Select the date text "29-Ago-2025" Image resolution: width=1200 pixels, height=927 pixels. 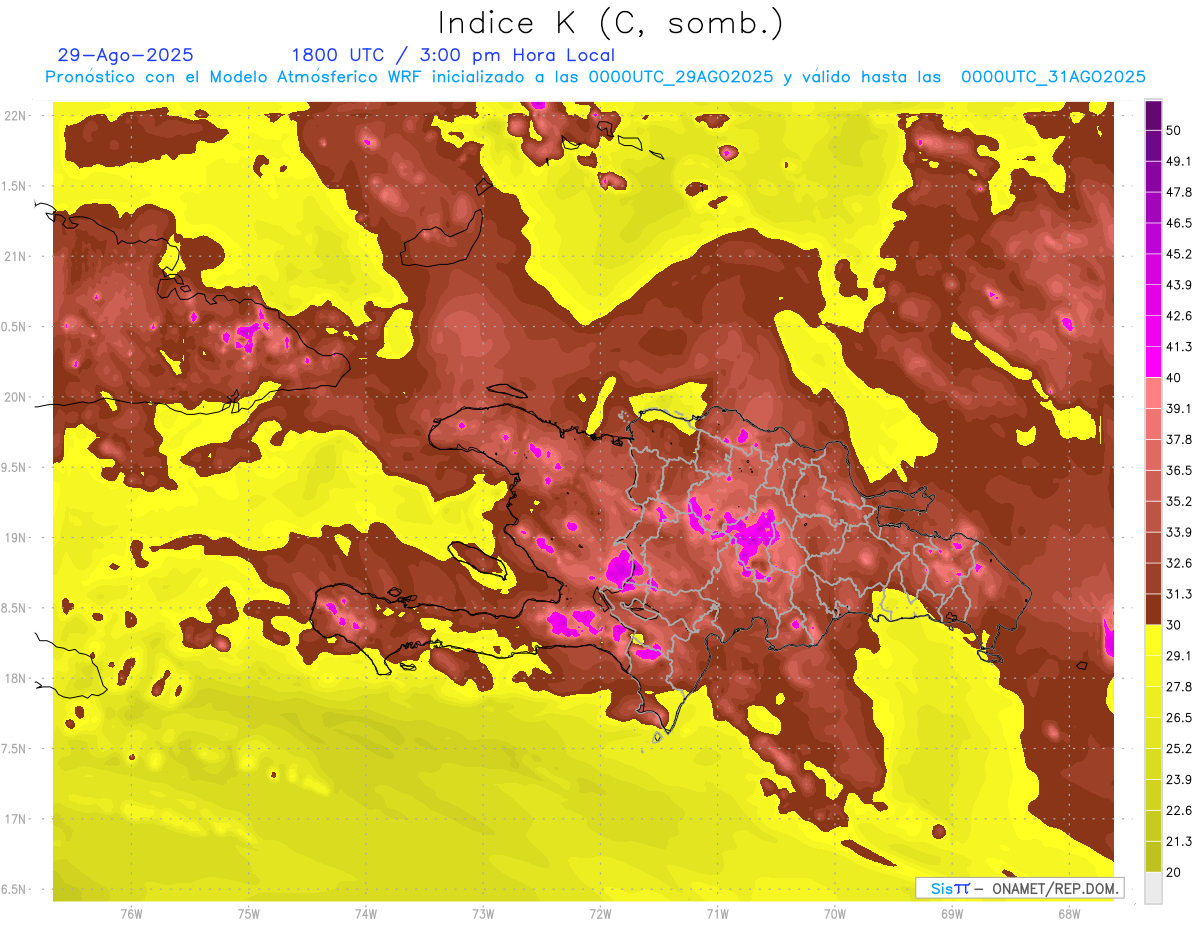pyautogui.click(x=126, y=55)
